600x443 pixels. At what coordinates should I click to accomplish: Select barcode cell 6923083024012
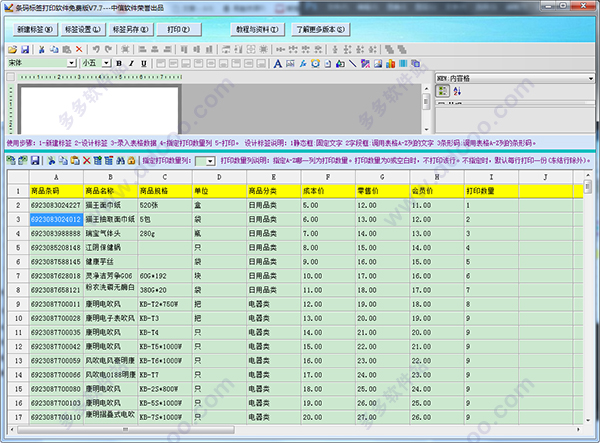[56, 219]
